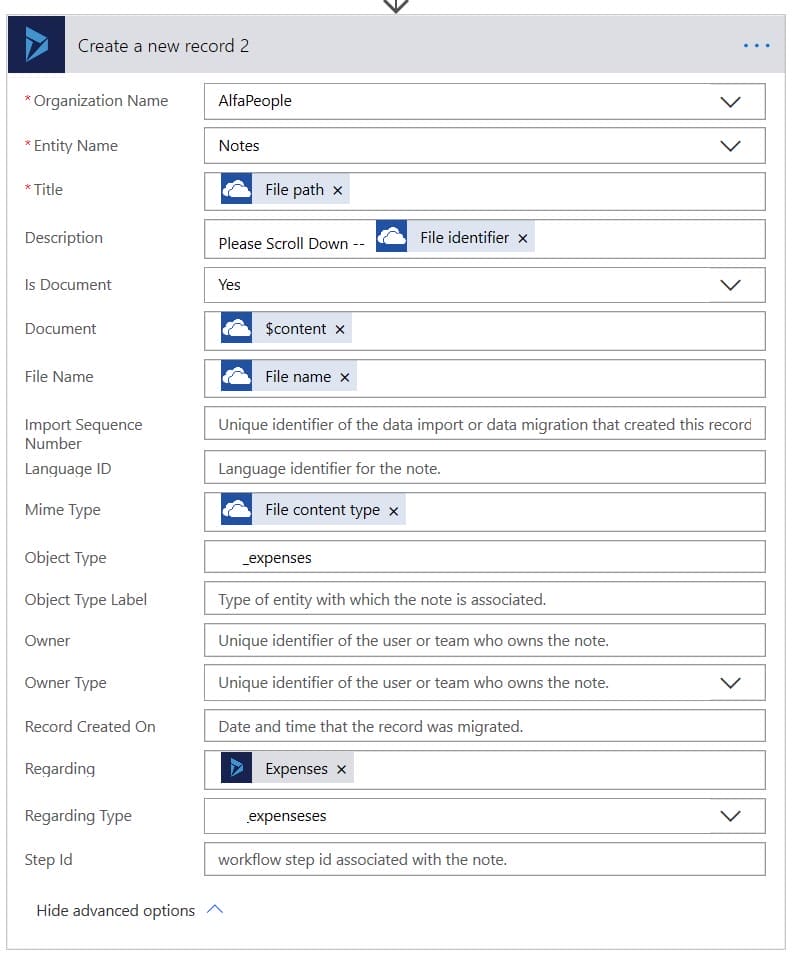
Task: Select the OneDrive icon on the File path token
Action: 236,188
